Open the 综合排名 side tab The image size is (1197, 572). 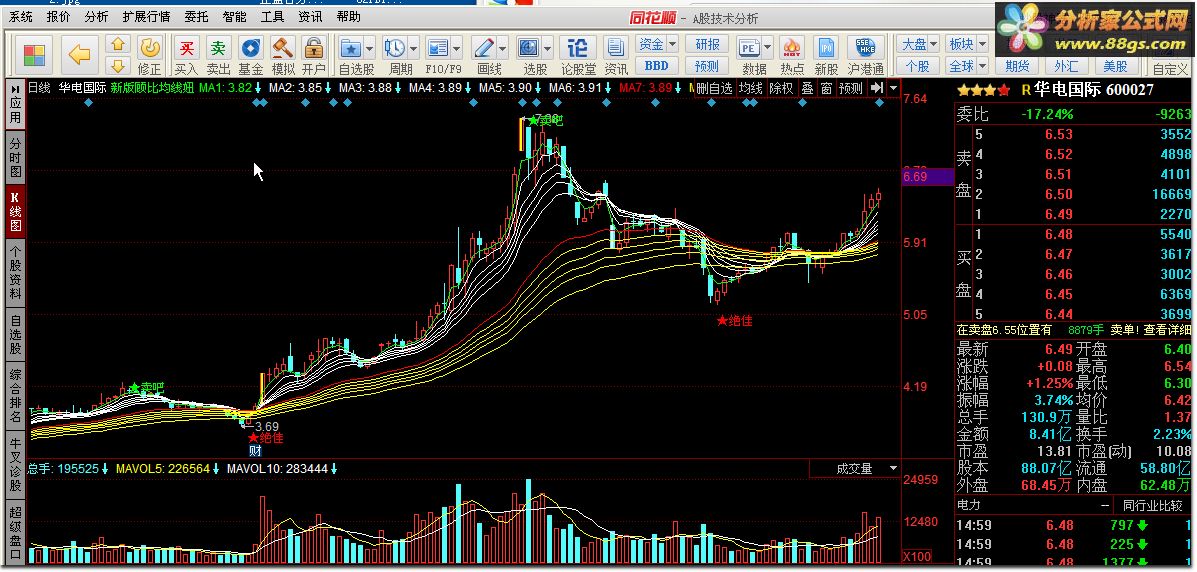click(x=15, y=396)
